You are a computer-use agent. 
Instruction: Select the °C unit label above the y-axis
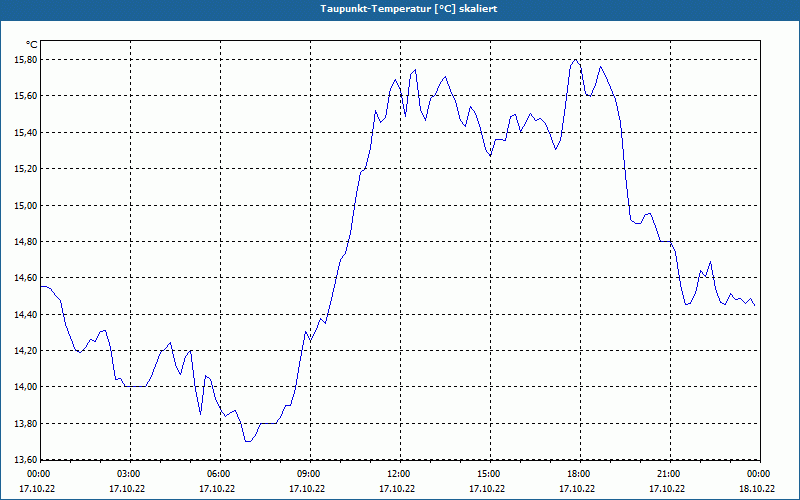tap(32, 45)
